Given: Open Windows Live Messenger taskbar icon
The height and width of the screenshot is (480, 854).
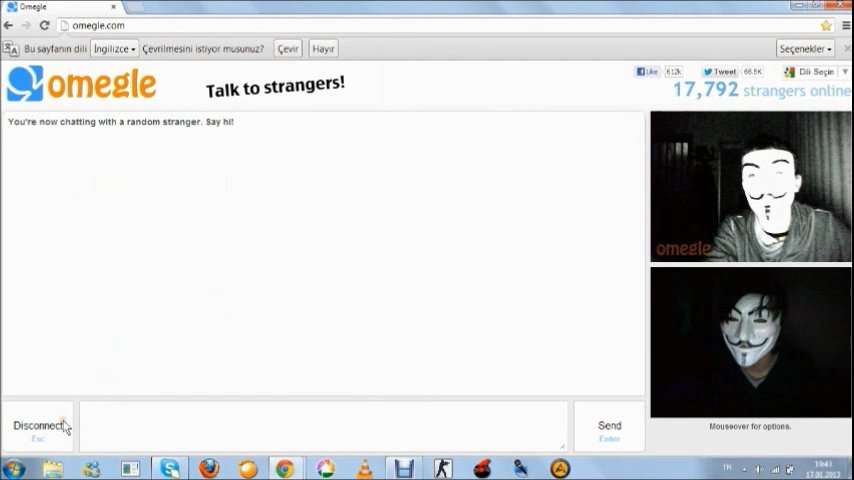Looking at the screenshot, I should 92,469.
